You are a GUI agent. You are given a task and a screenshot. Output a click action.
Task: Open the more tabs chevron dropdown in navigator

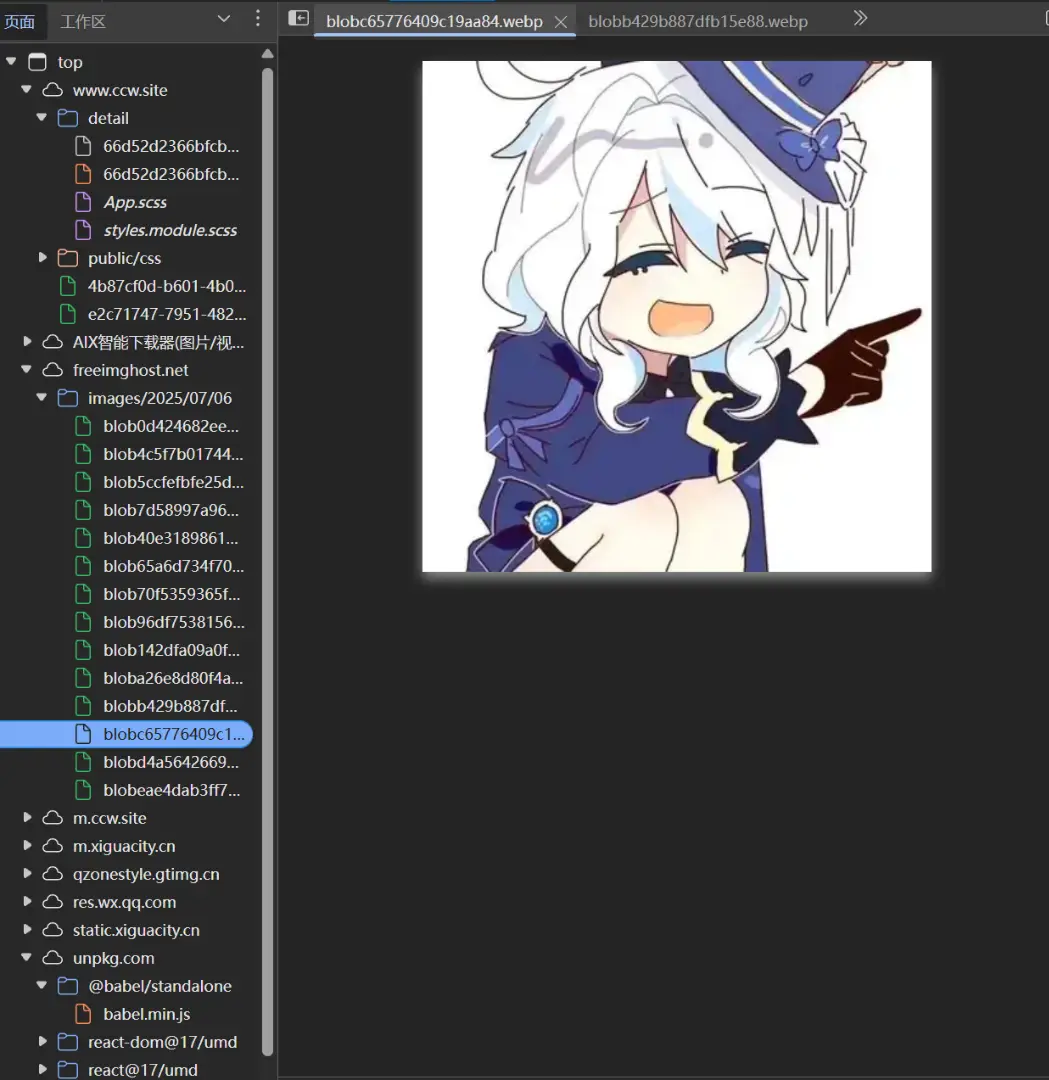224,19
